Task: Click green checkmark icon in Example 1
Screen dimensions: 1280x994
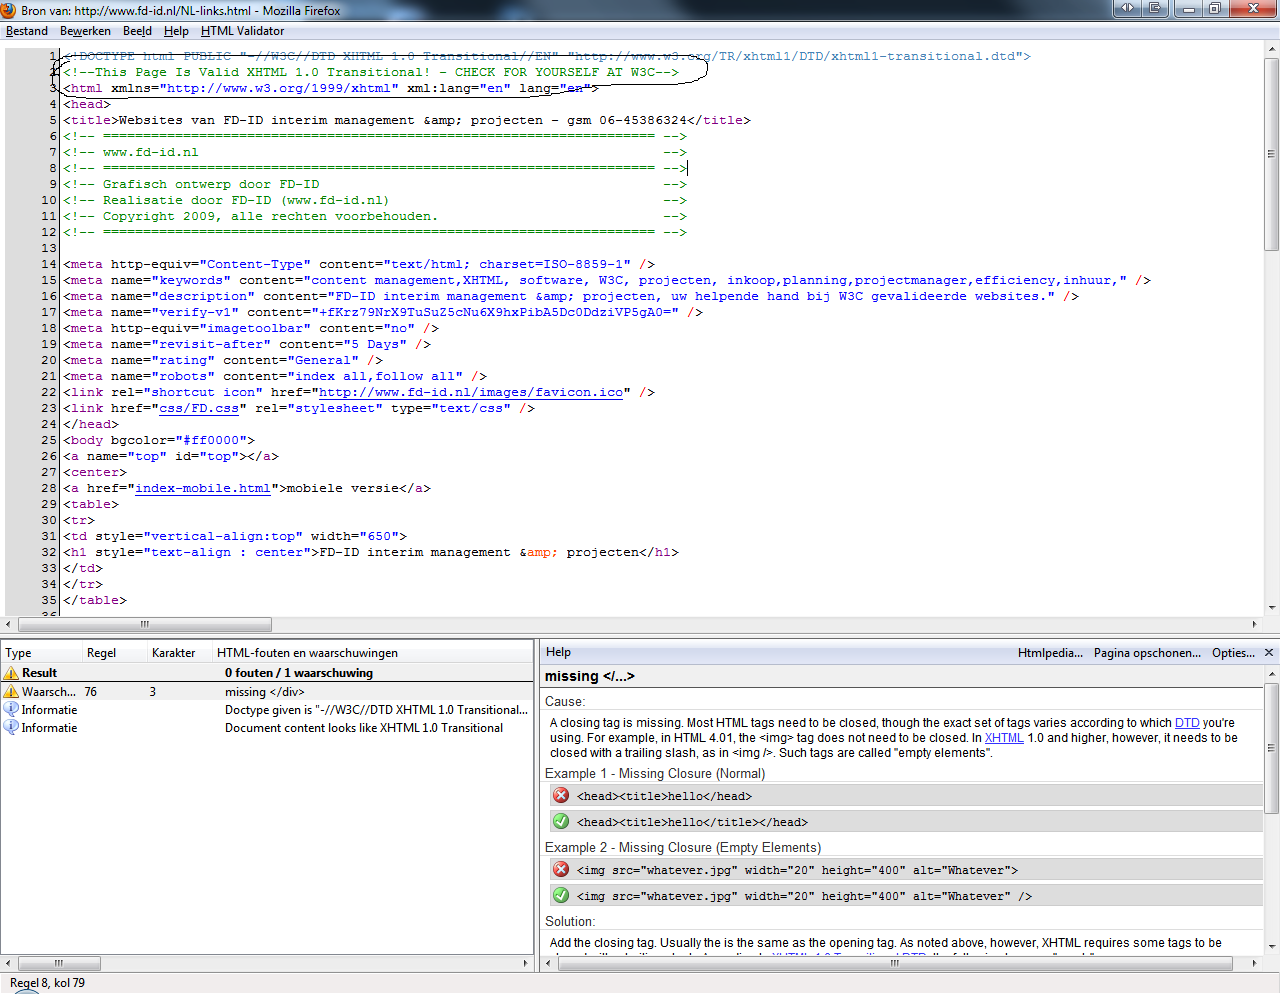Action: (561, 821)
